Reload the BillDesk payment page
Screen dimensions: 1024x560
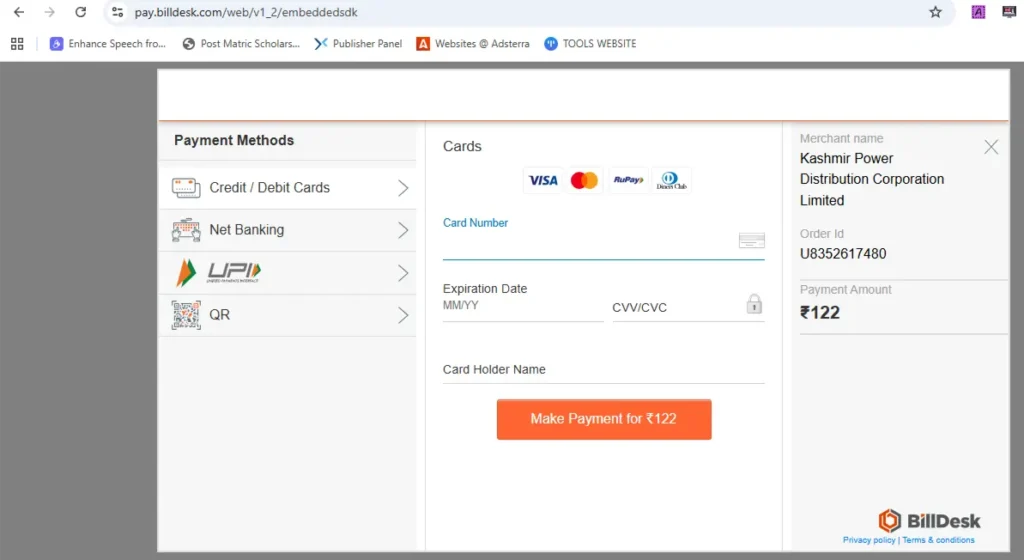(80, 12)
